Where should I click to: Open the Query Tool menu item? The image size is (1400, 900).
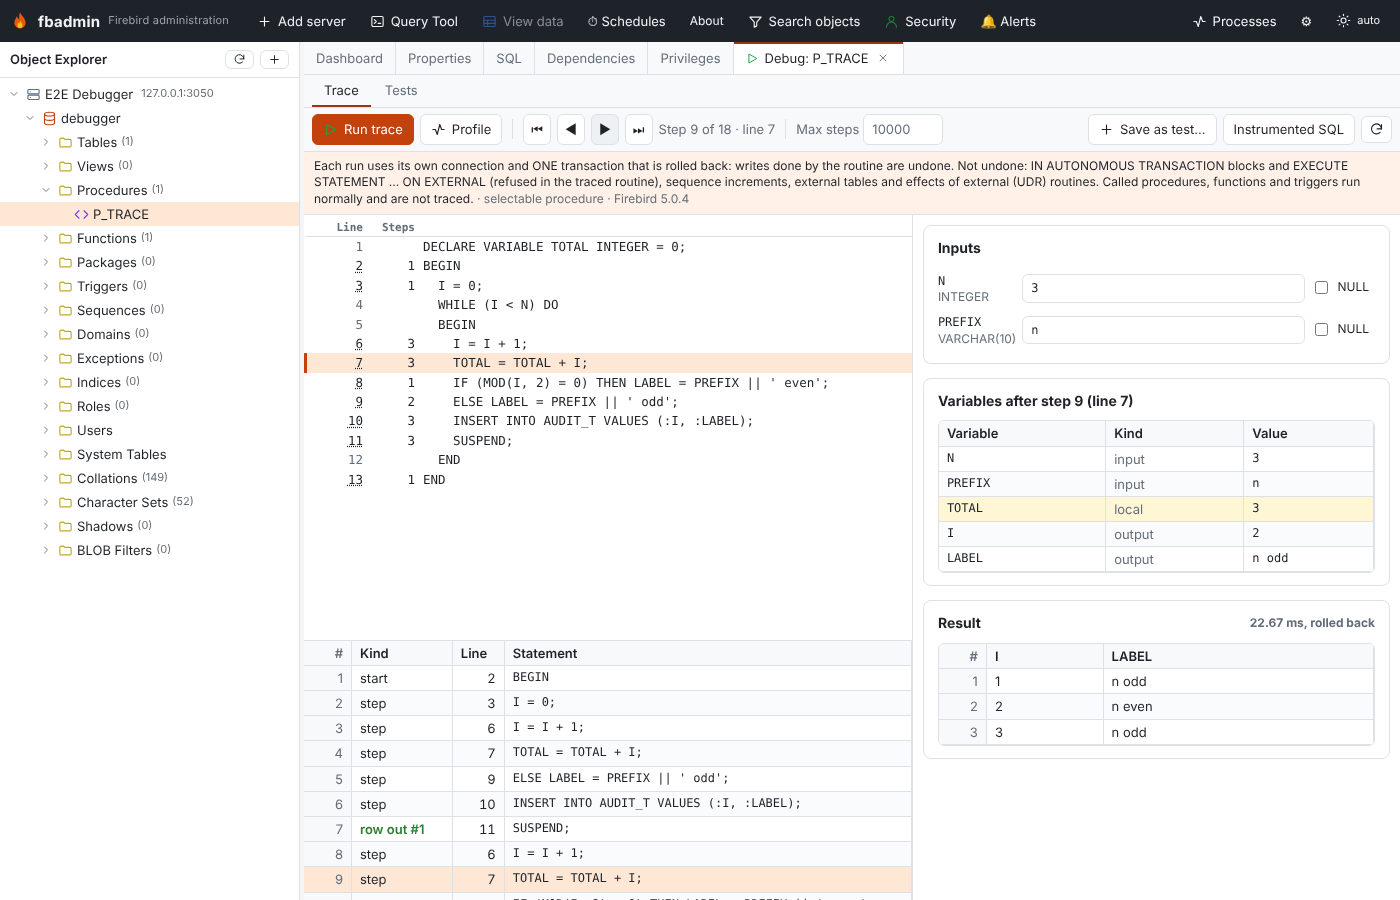point(414,21)
